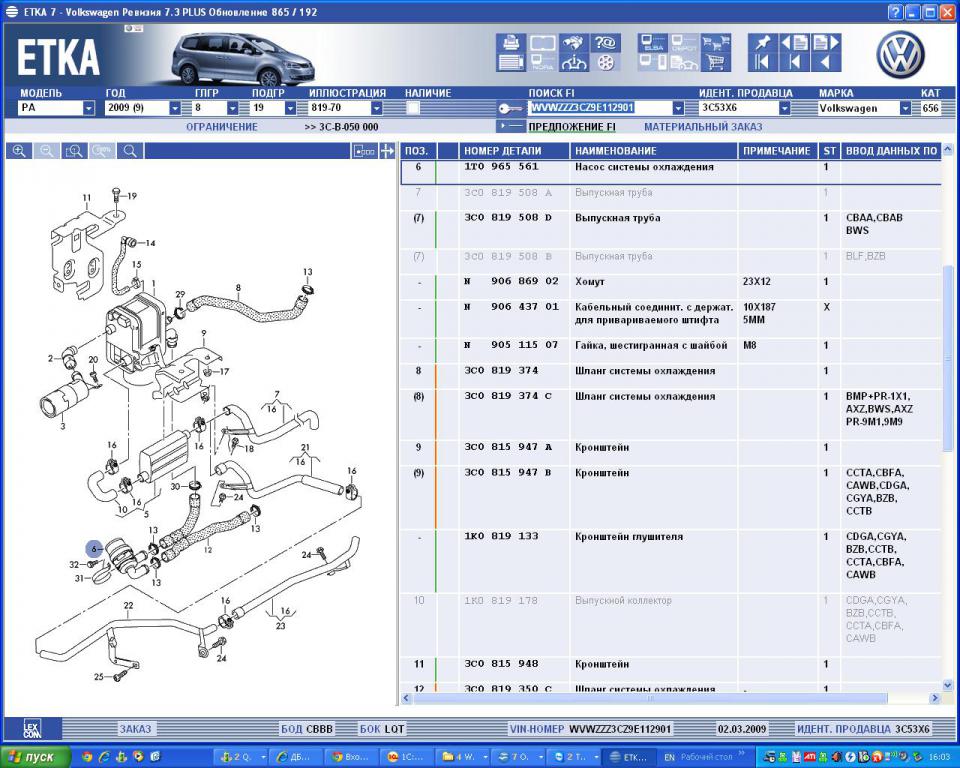The height and width of the screenshot is (768, 960).
Task: Go to next illustration page icon
Action: click(826, 43)
